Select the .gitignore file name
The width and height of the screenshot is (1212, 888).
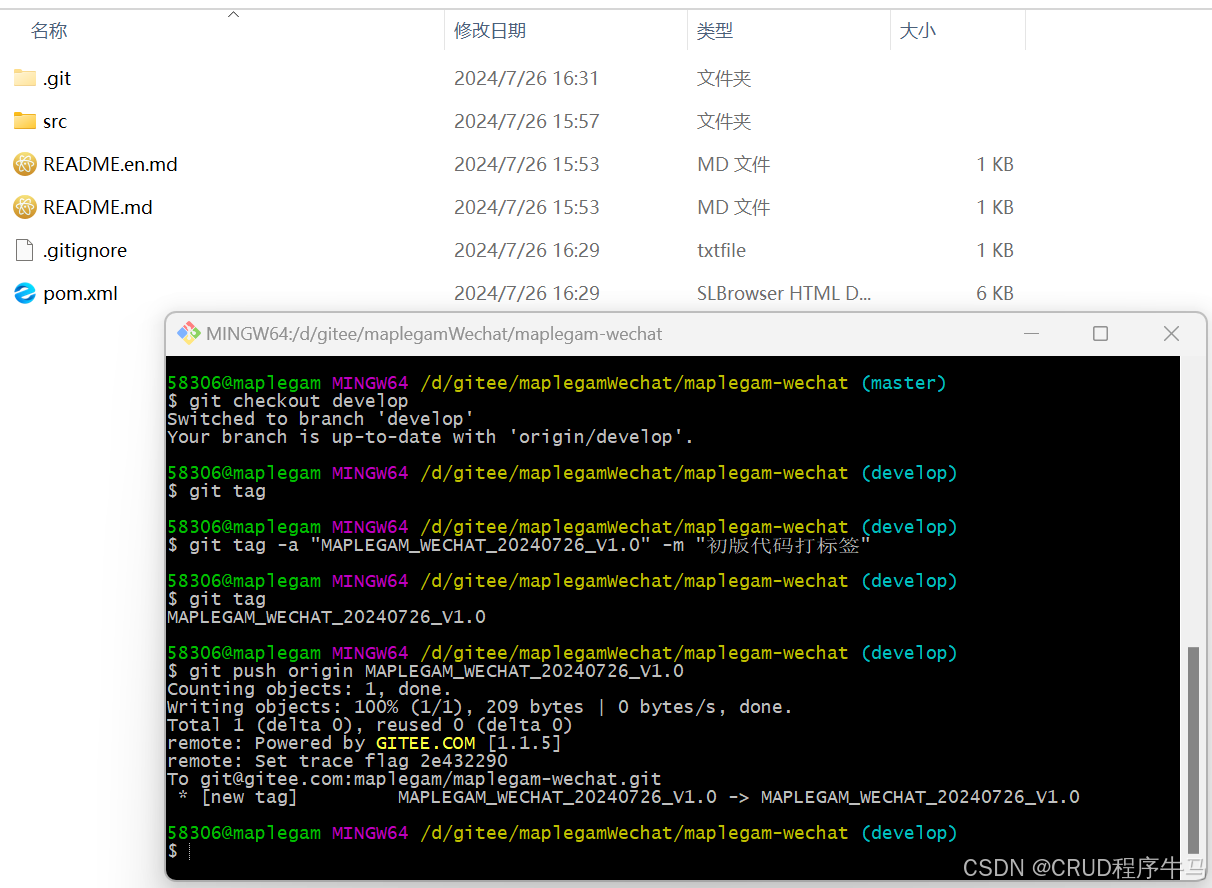(85, 250)
